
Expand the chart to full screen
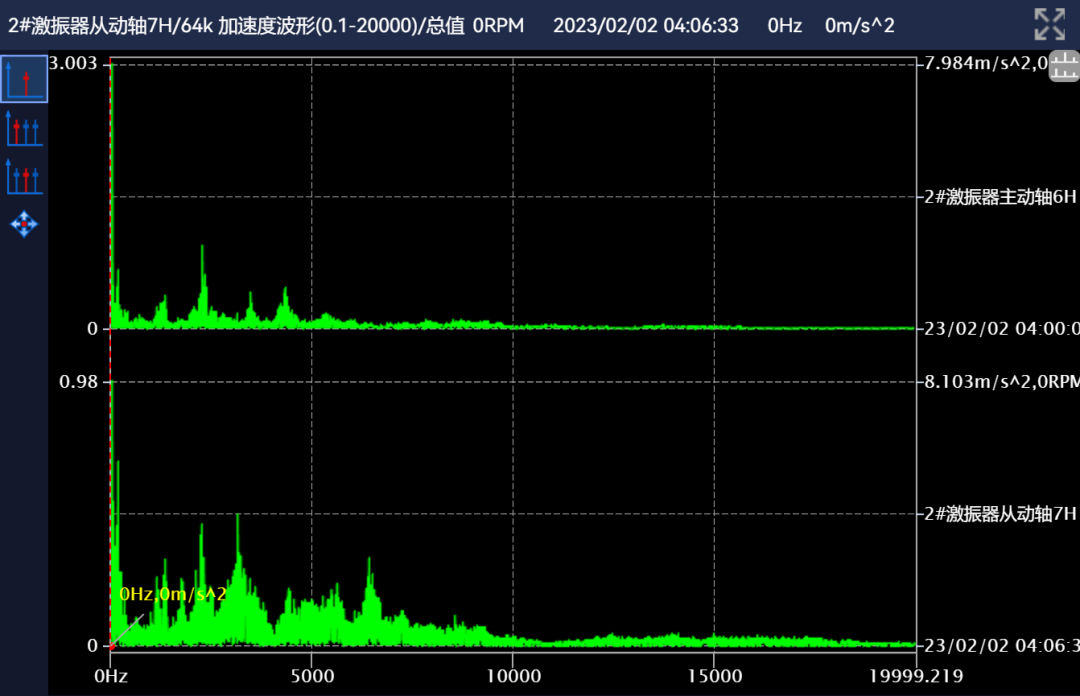tap(1049, 24)
